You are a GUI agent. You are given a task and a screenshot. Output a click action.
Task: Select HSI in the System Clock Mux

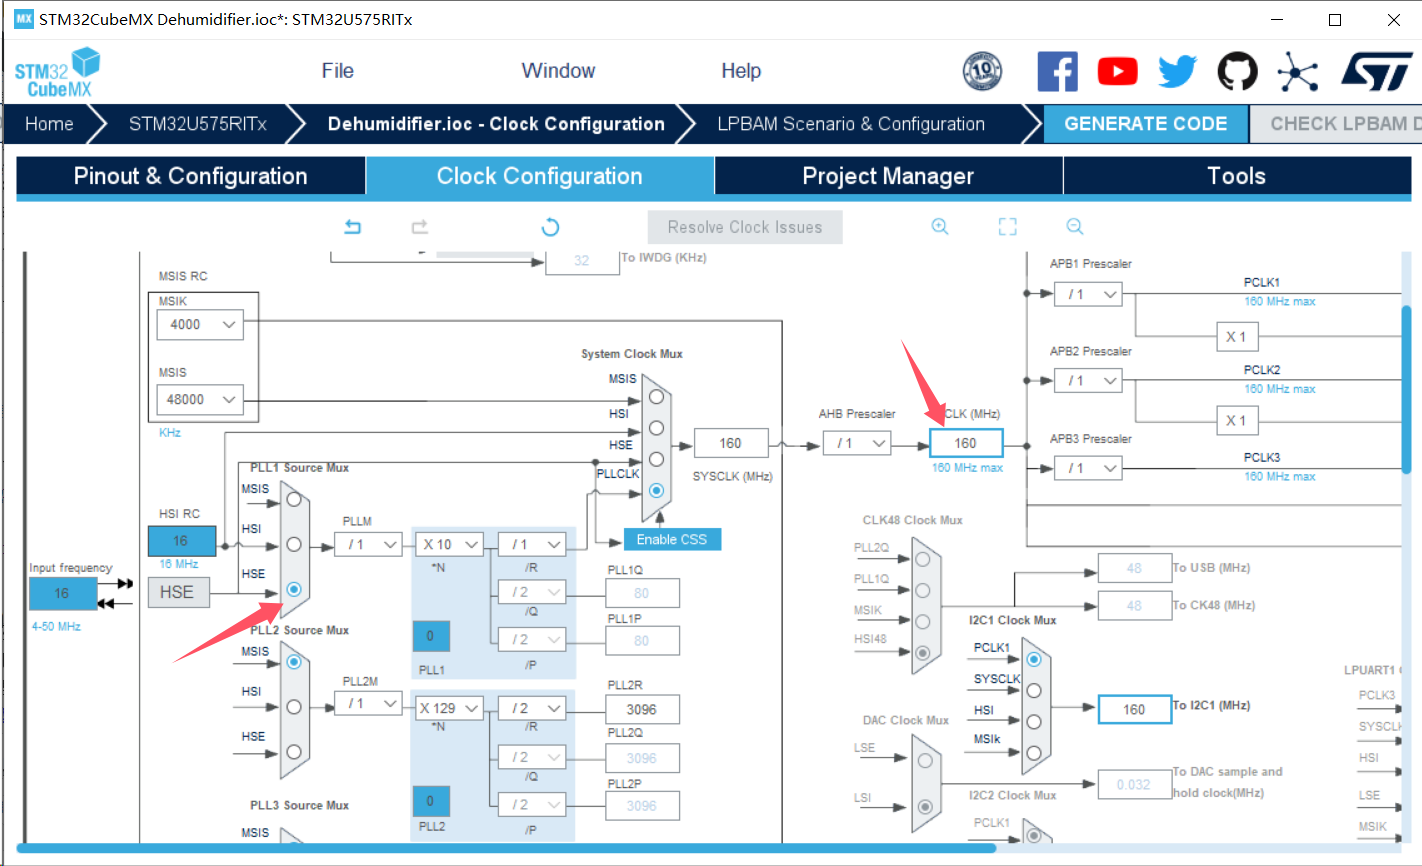[656, 428]
